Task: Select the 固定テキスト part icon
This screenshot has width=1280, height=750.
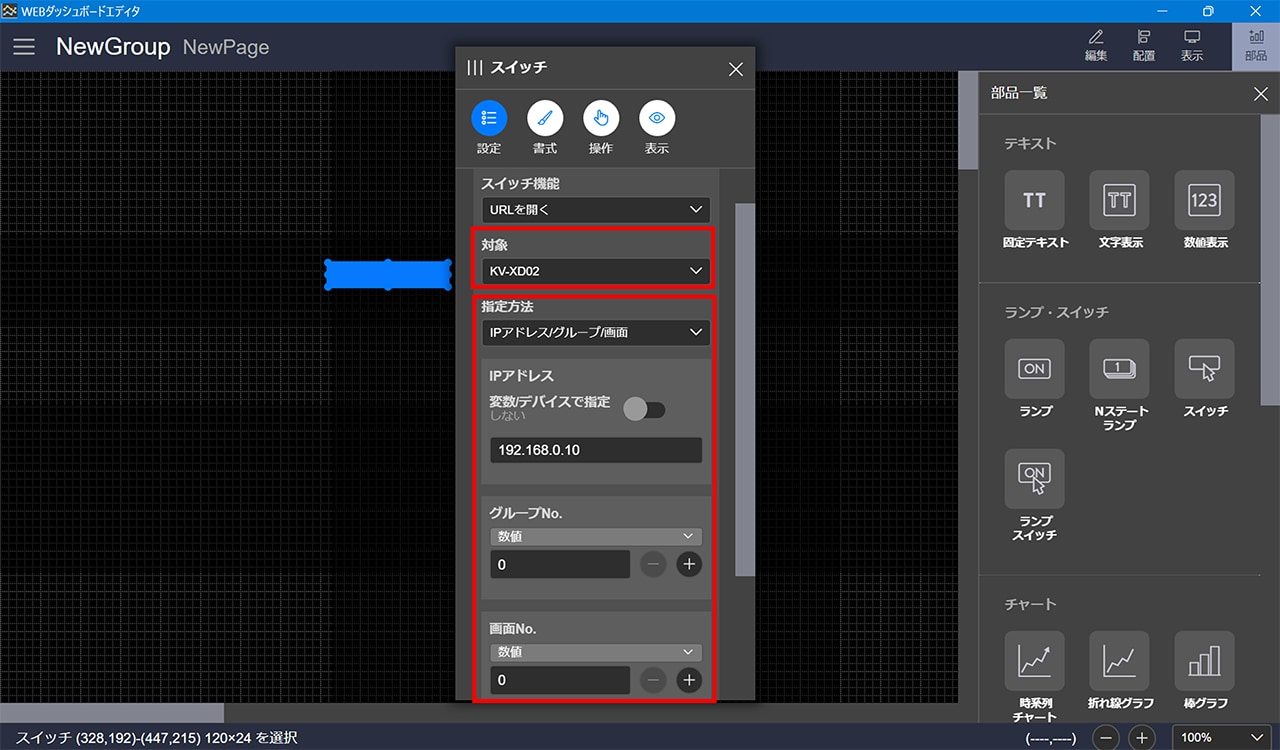Action: [x=1034, y=201]
